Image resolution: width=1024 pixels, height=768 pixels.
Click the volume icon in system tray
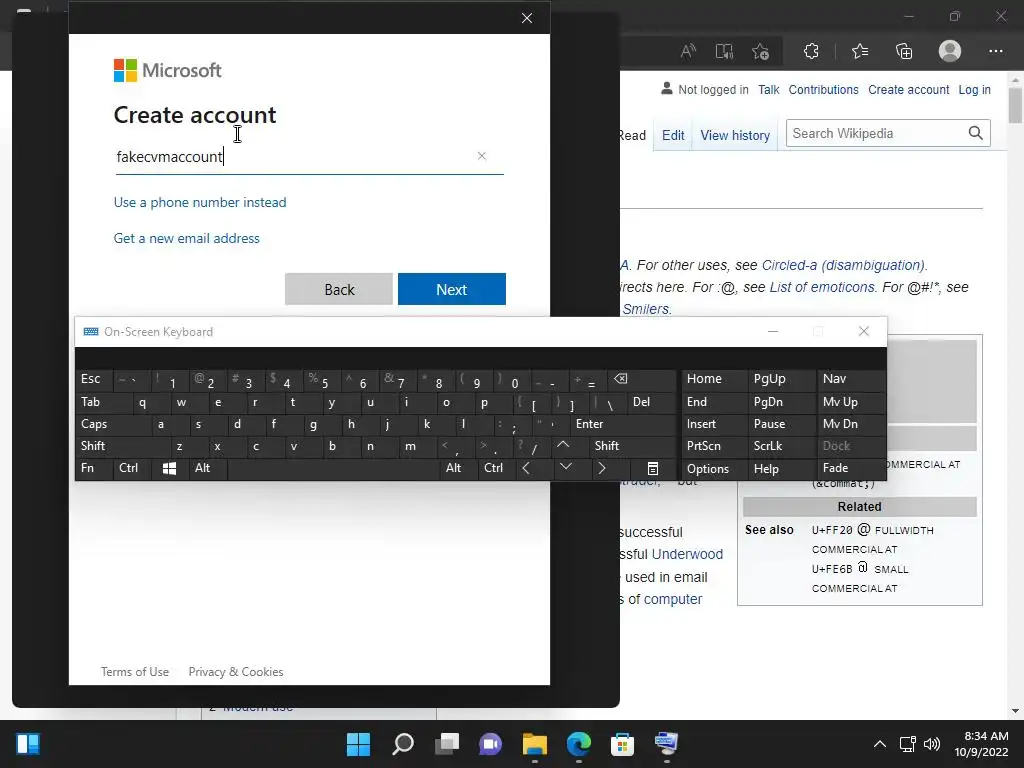coord(932,744)
